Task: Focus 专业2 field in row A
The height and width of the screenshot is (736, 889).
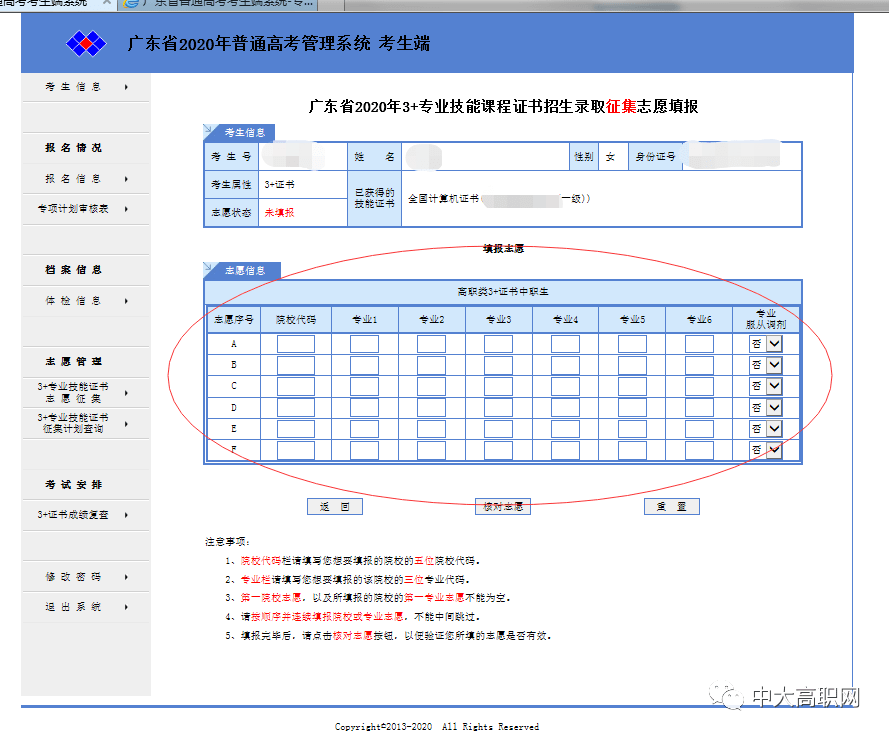Action: (x=431, y=344)
